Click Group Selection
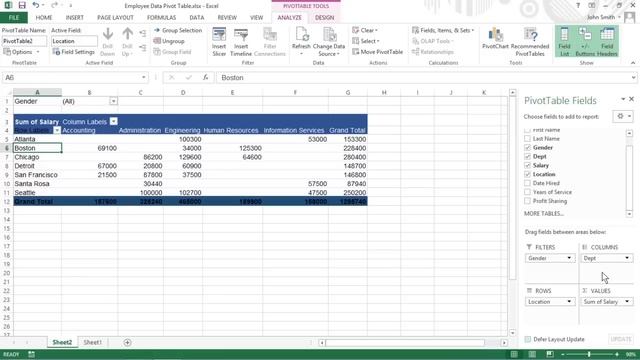This screenshot has width=640, height=360. coord(178,30)
